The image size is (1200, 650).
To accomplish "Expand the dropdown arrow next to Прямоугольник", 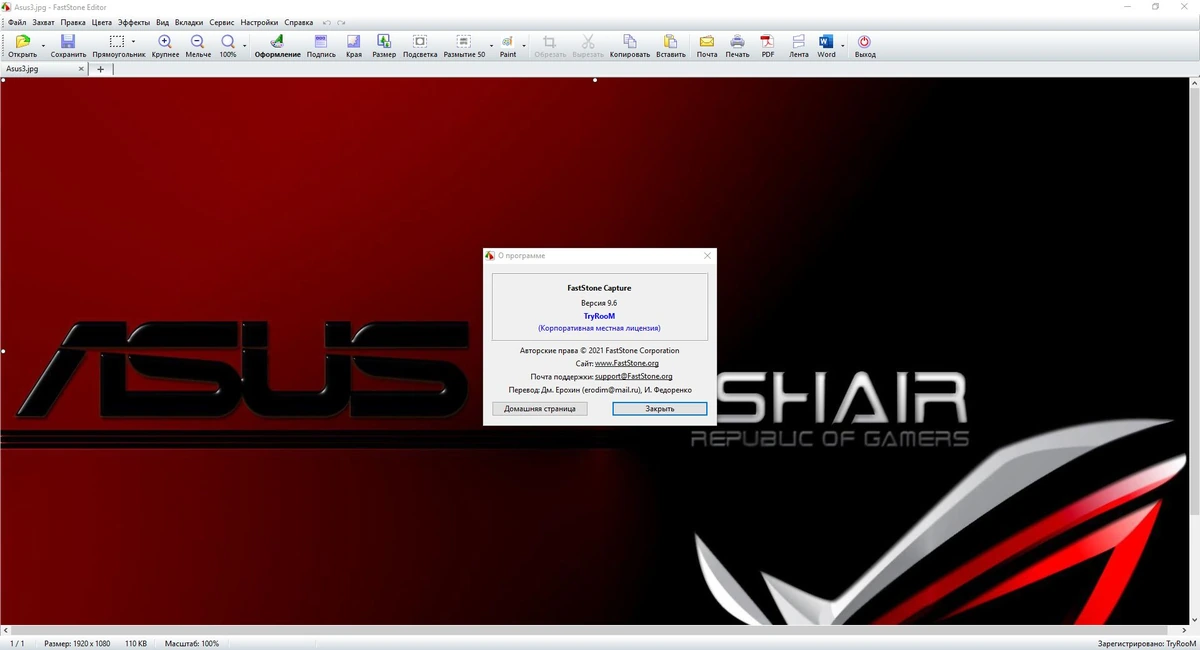I will click(x=134, y=42).
